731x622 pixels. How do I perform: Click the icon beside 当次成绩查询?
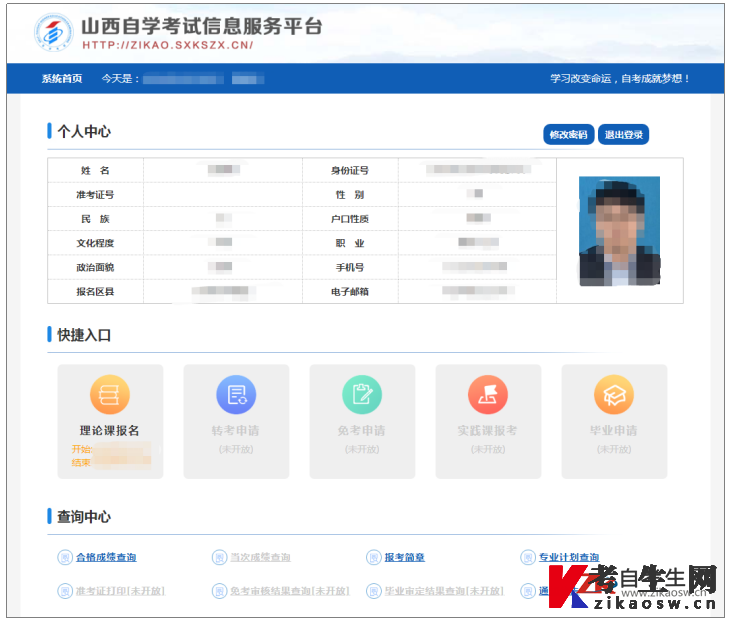point(219,557)
